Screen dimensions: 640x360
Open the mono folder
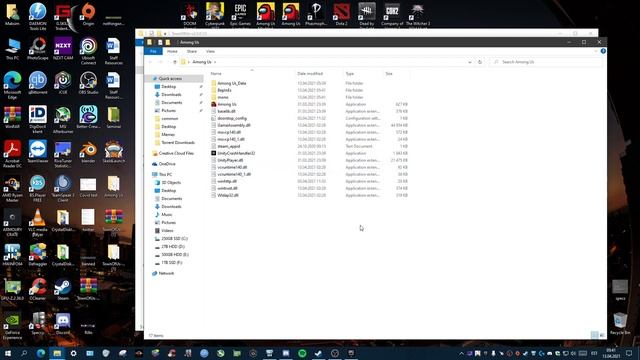(x=223, y=97)
